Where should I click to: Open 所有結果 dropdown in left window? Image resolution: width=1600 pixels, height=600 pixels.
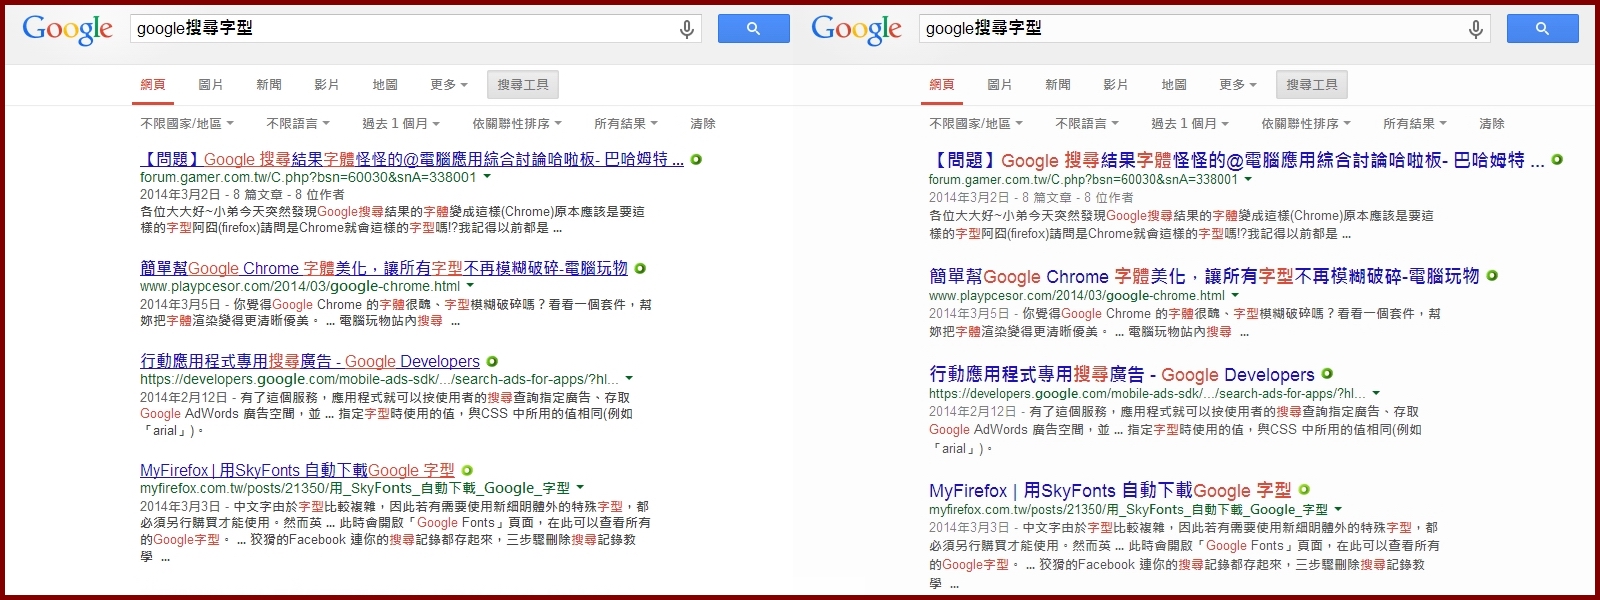coord(626,124)
